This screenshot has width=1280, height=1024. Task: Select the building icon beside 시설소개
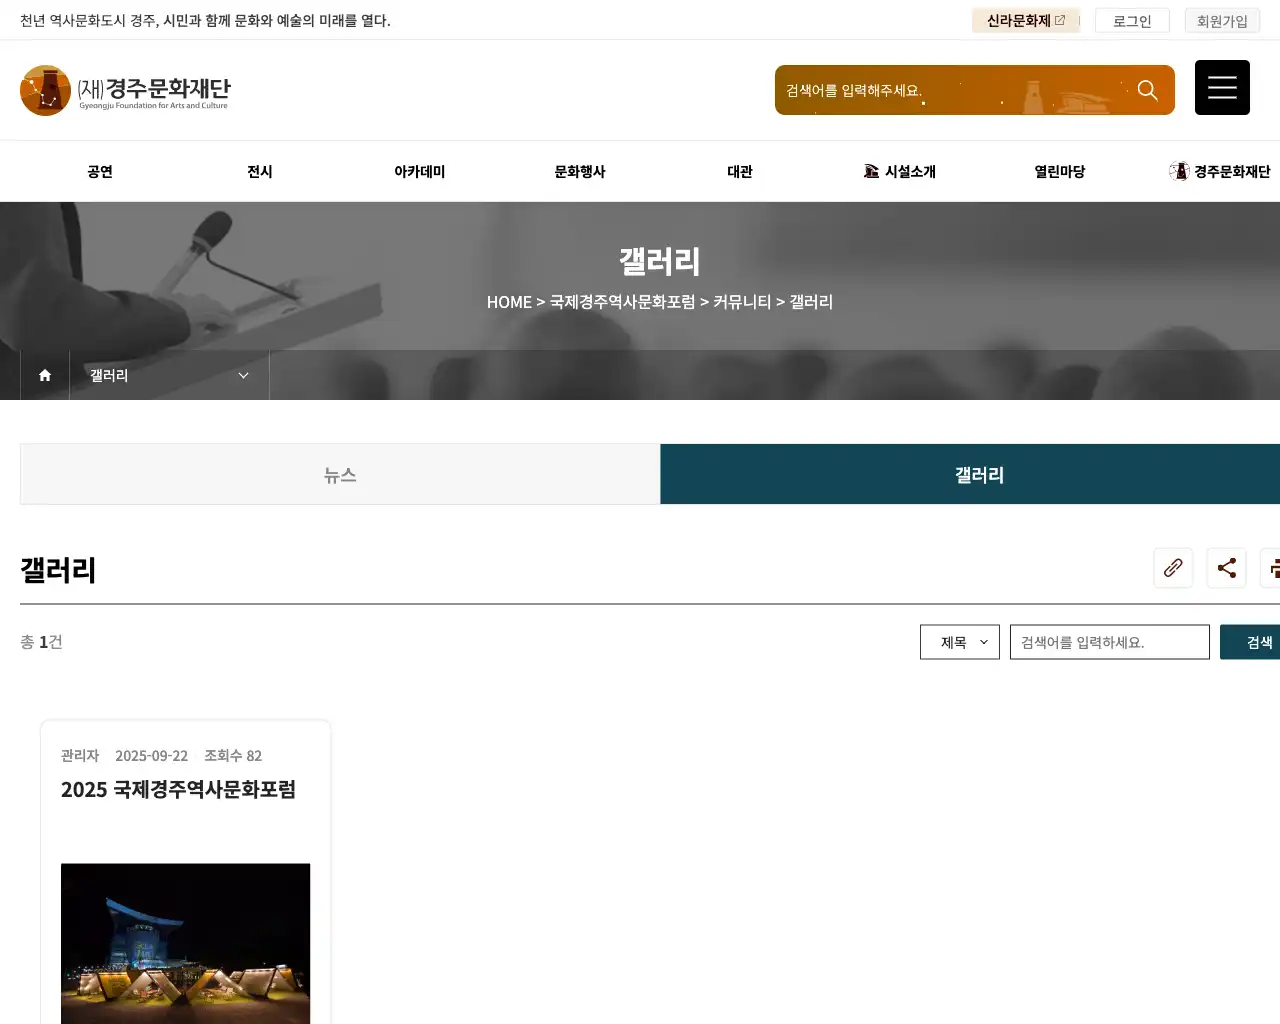[x=871, y=171]
